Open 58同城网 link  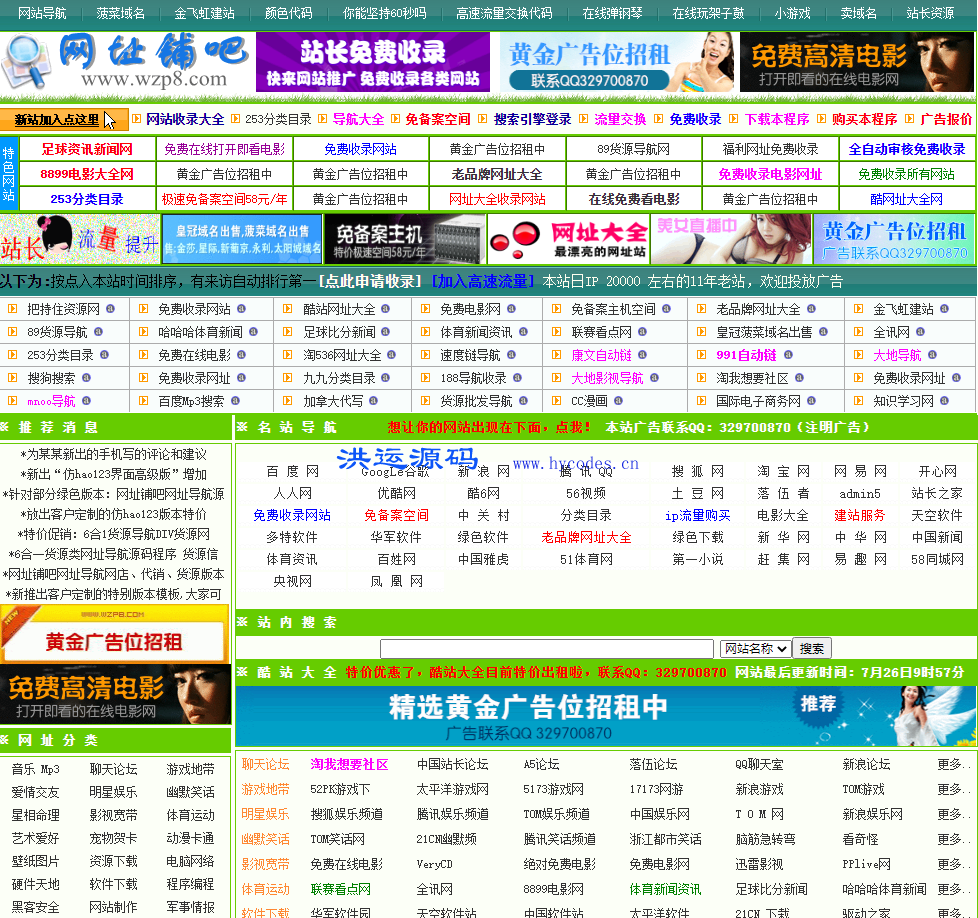(937, 559)
